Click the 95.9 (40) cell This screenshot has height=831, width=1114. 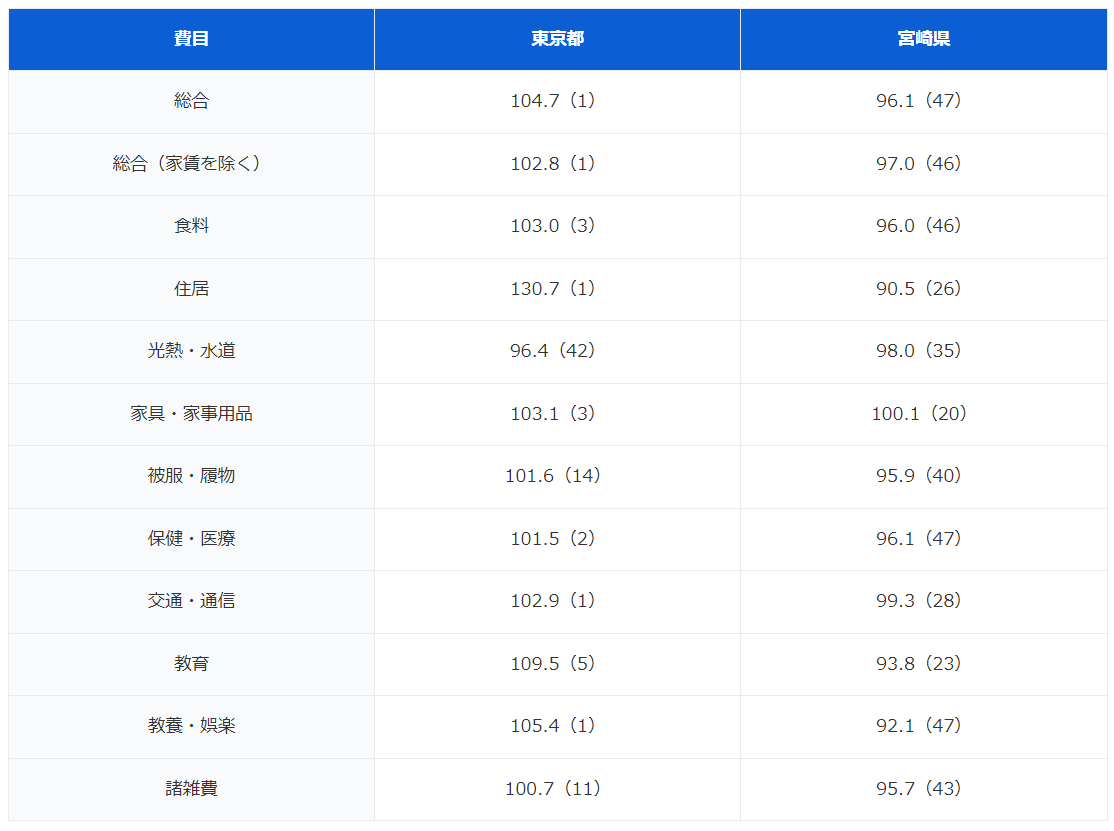[x=923, y=476]
